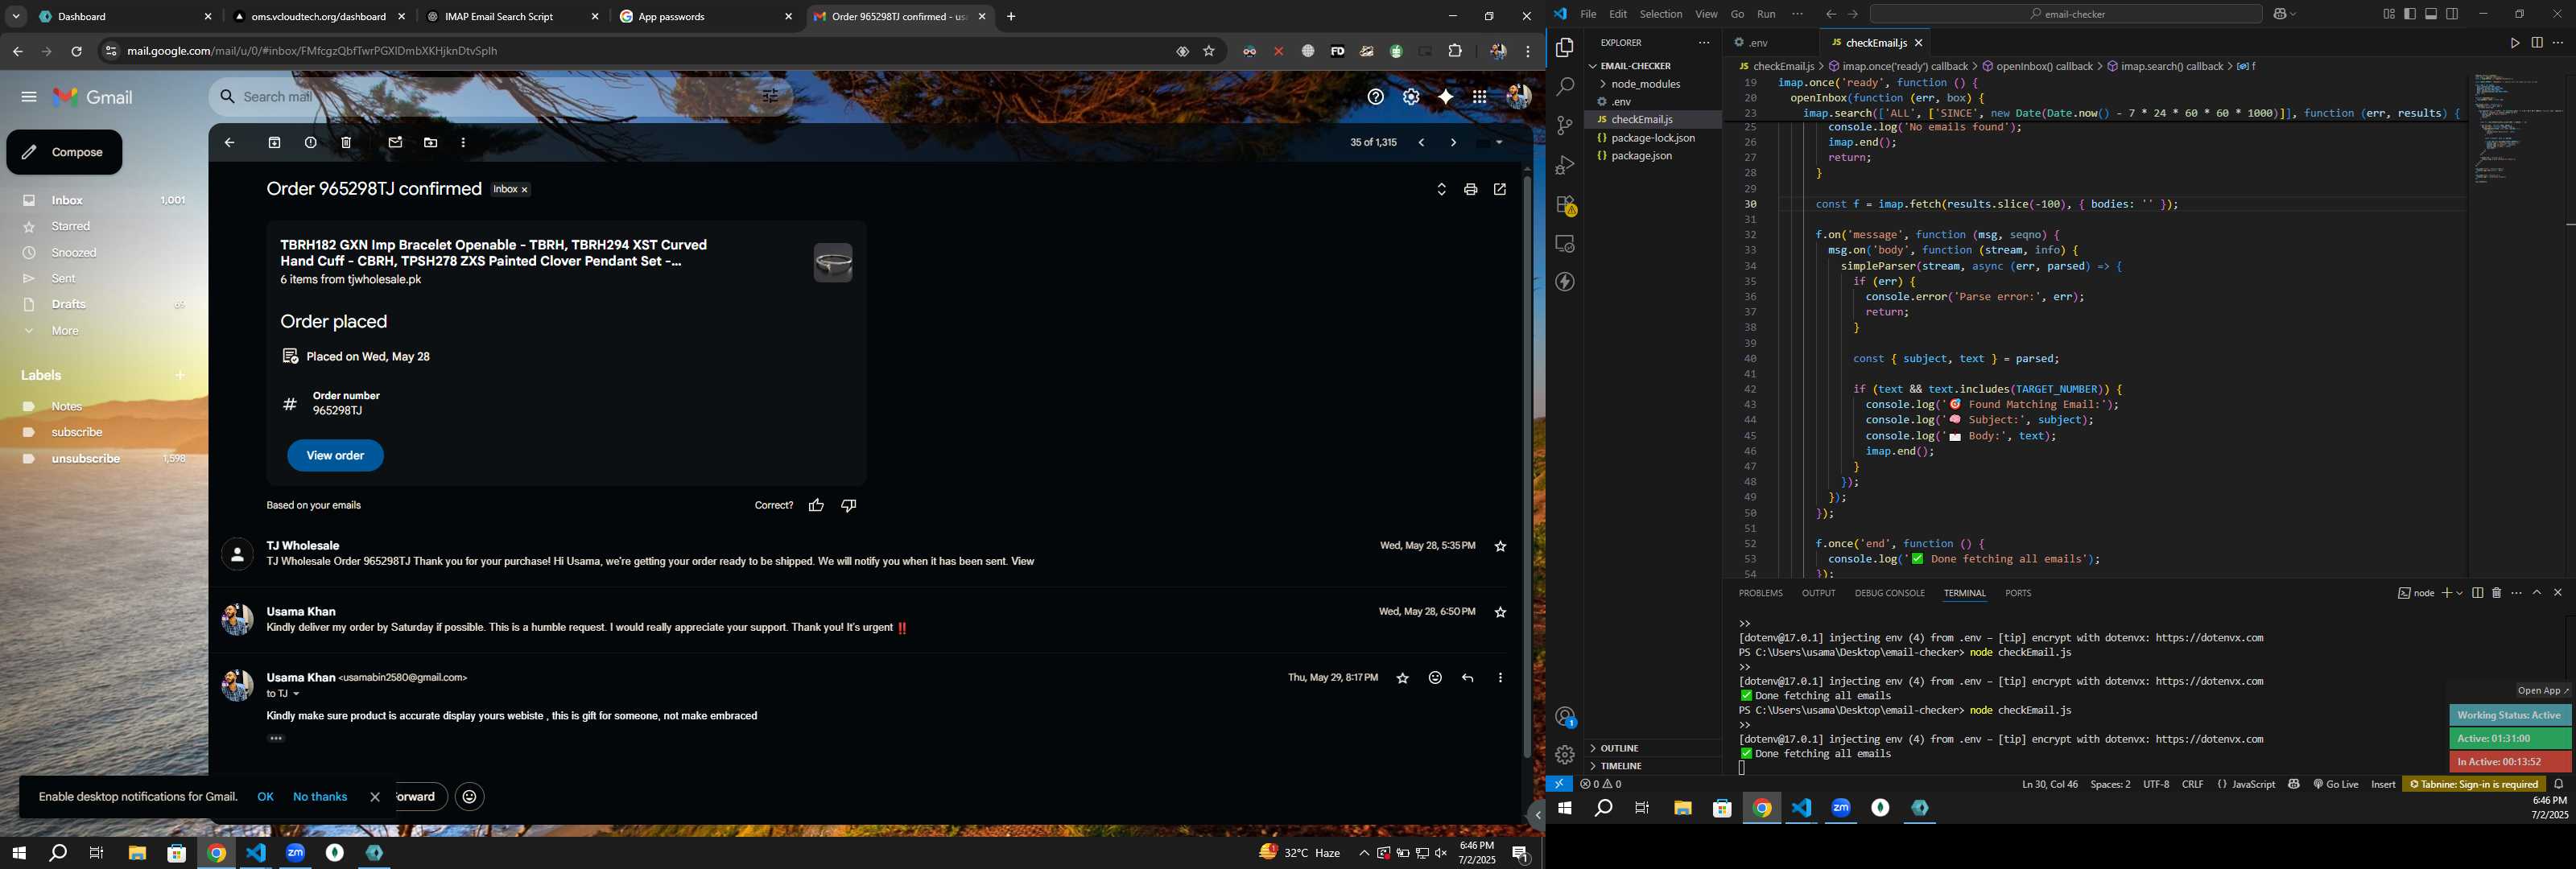Viewport: 2576px width, 869px height.
Task: Click in Gmail Search mail field
Action: (x=500, y=97)
